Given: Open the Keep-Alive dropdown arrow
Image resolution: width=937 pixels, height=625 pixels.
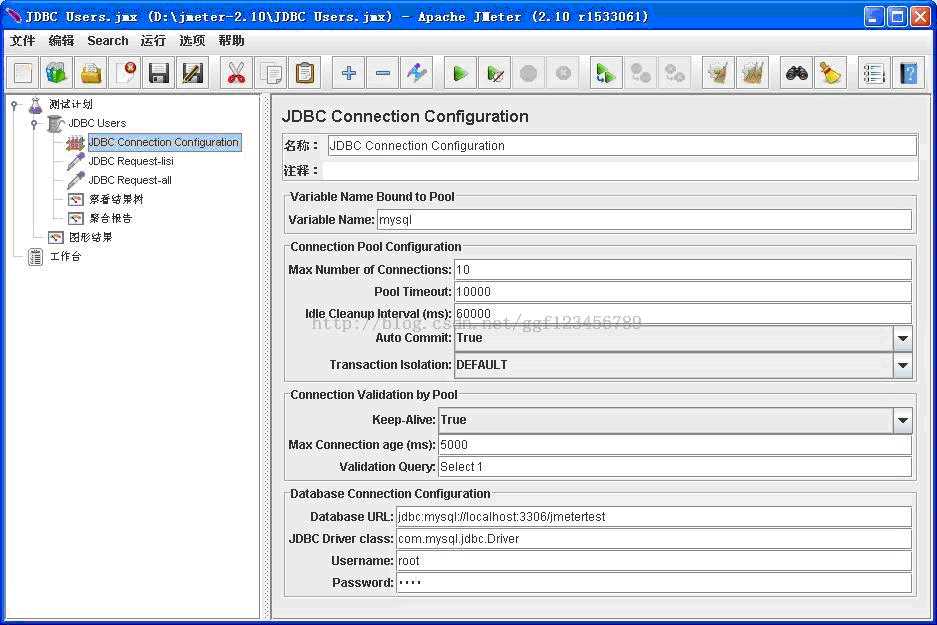Looking at the screenshot, I should (903, 420).
